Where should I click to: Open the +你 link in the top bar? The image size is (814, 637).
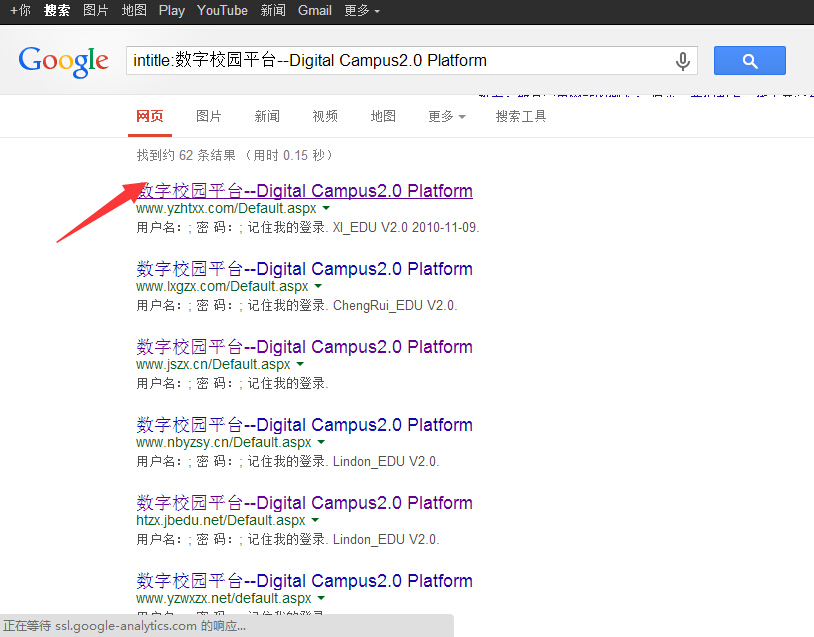(20, 10)
